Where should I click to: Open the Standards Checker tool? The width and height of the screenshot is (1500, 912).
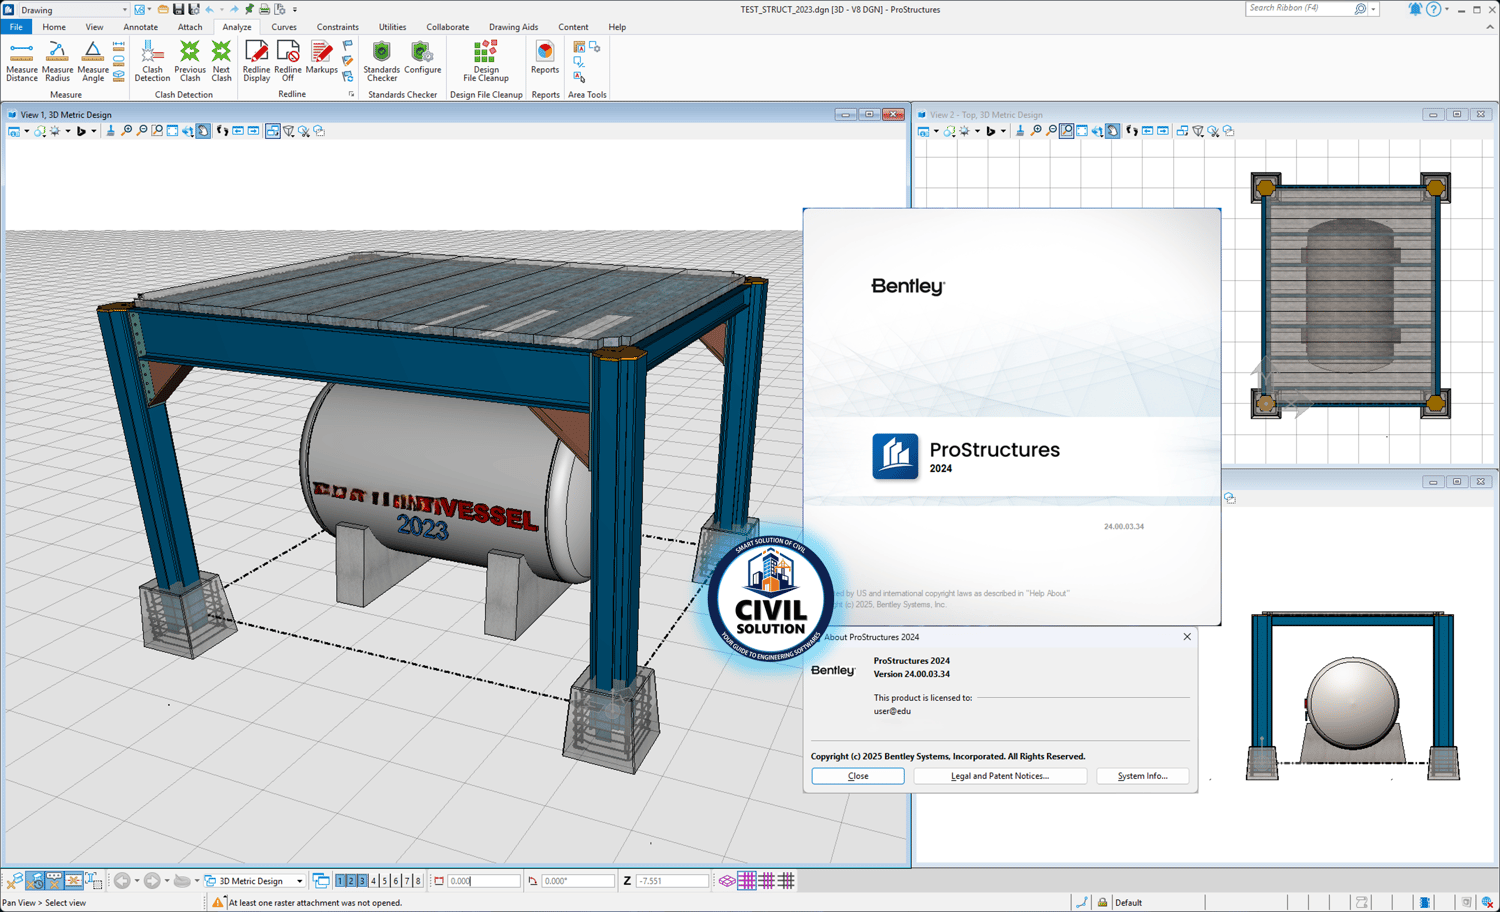[x=381, y=61]
